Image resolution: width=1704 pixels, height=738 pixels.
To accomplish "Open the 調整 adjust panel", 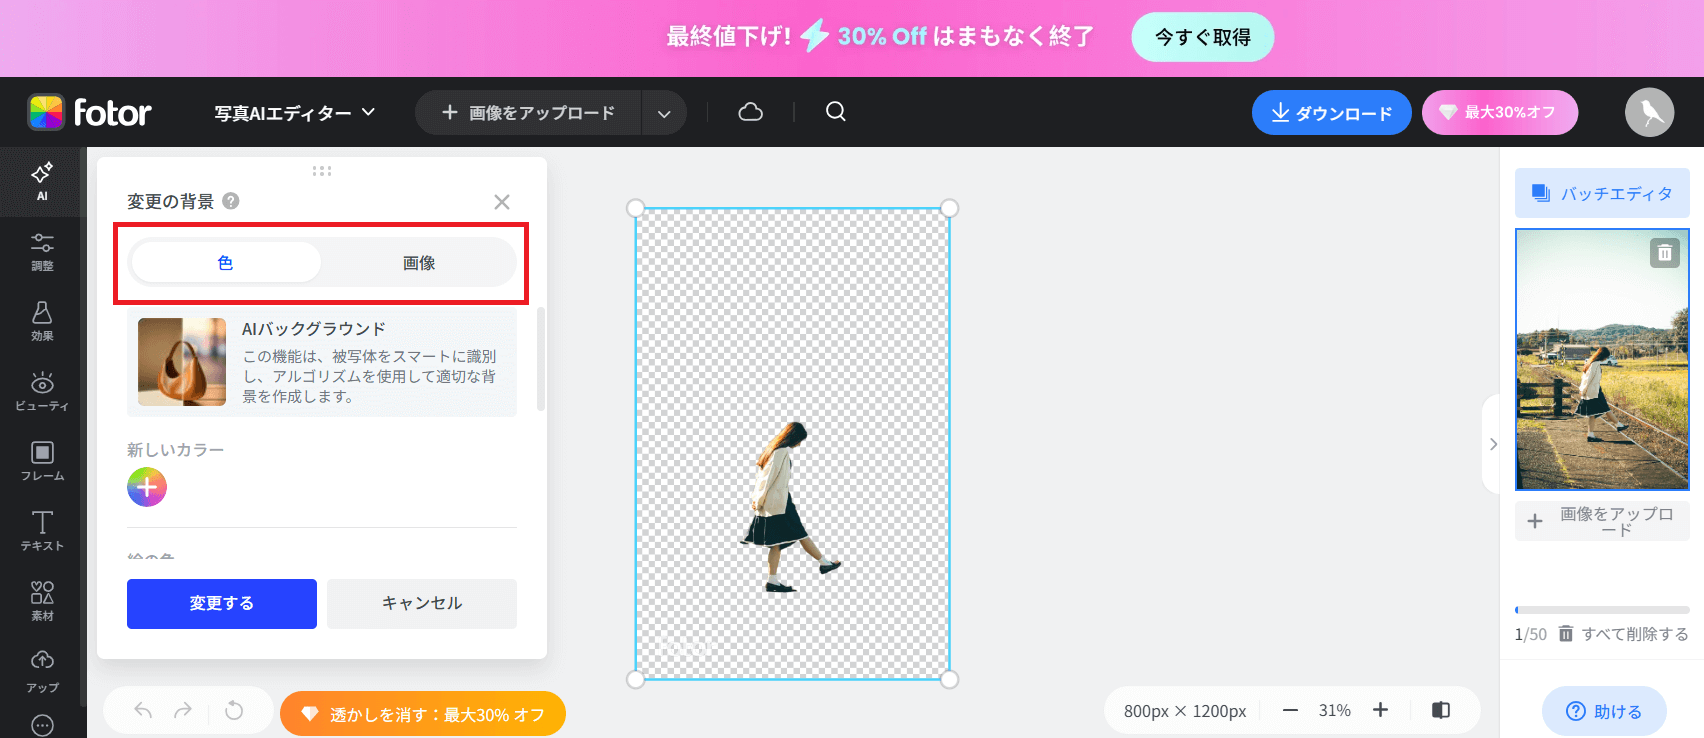I will tap(42, 252).
